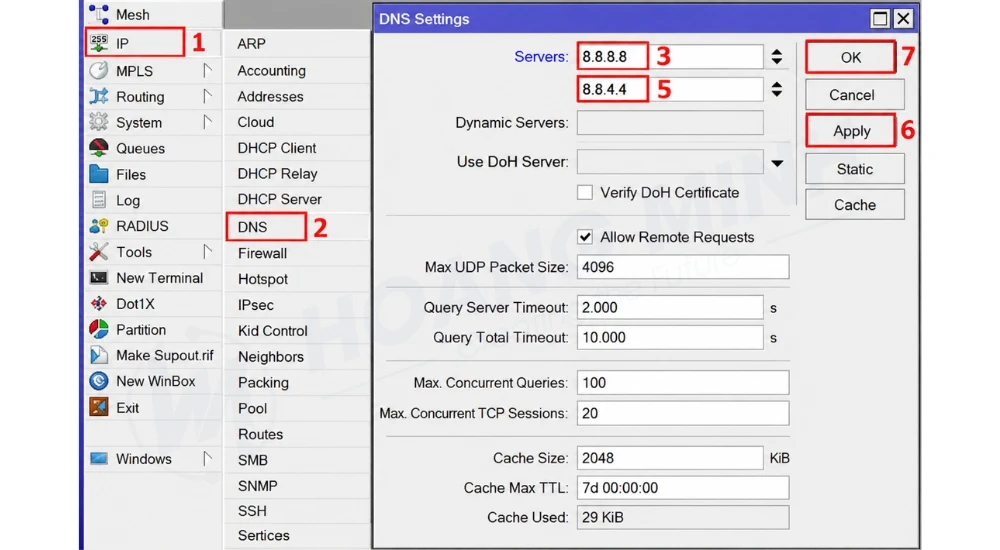This screenshot has width=1000, height=550.
Task: Open DHCP Relay submenu entry
Action: tap(277, 174)
